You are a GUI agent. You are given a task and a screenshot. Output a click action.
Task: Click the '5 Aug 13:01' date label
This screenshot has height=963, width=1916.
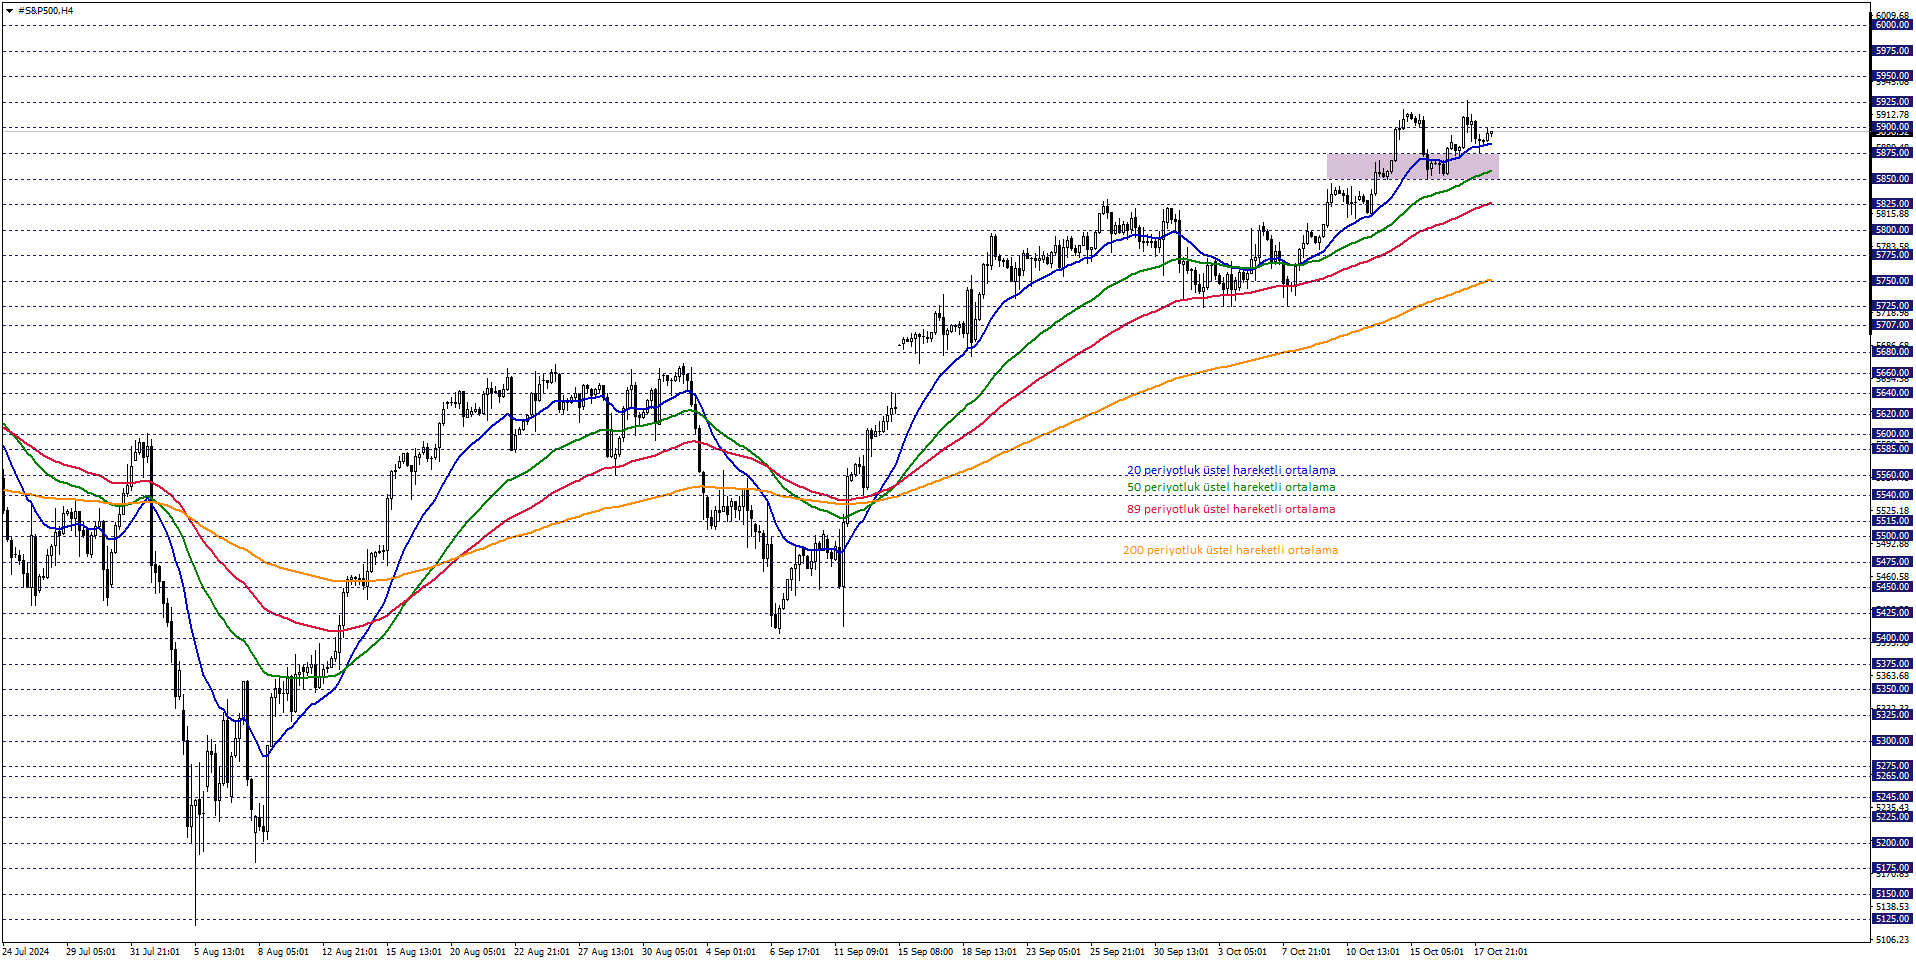pos(219,952)
